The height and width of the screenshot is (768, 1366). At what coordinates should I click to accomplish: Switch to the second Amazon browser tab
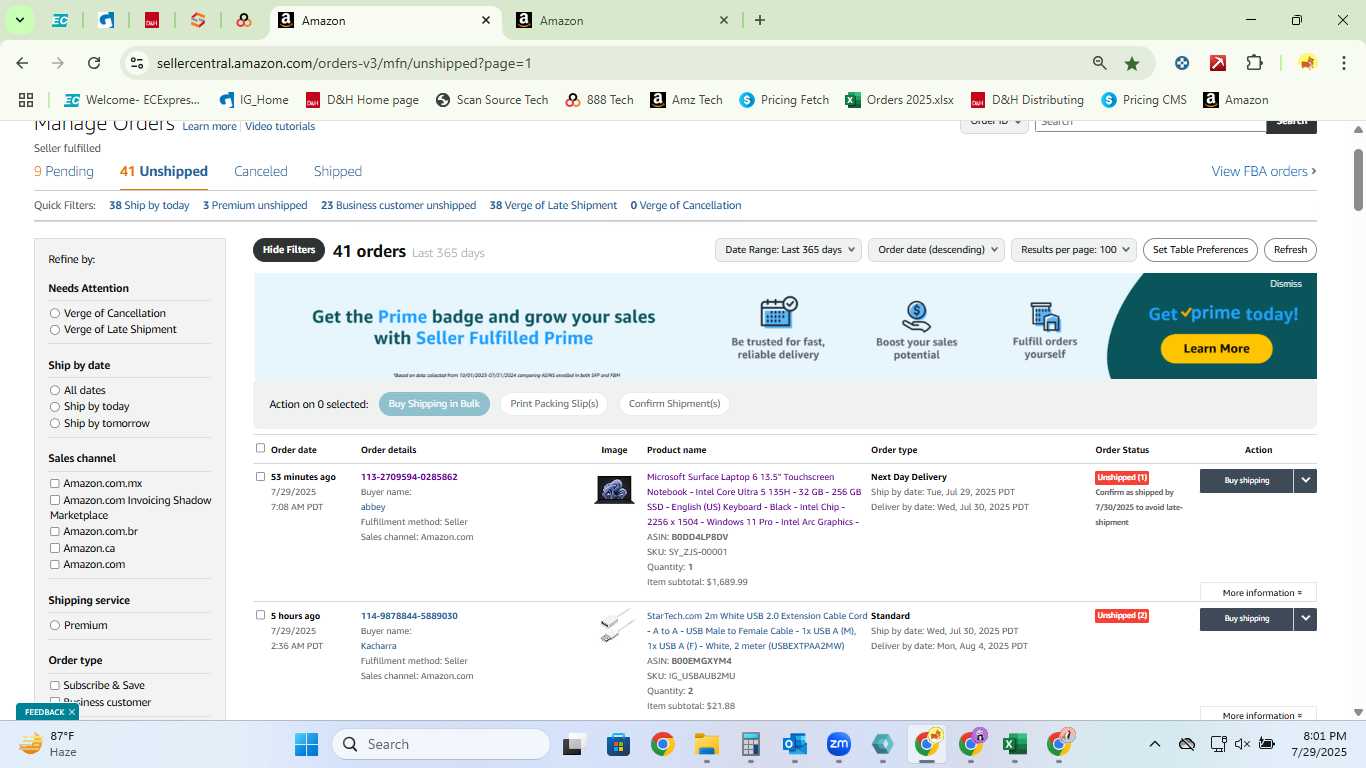tap(620, 20)
